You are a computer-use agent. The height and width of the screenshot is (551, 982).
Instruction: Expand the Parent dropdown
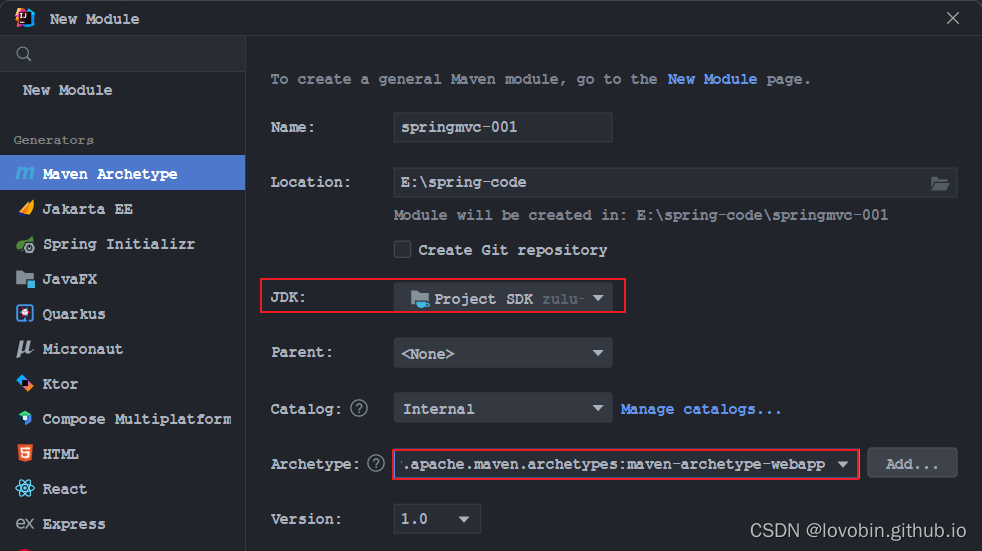503,353
